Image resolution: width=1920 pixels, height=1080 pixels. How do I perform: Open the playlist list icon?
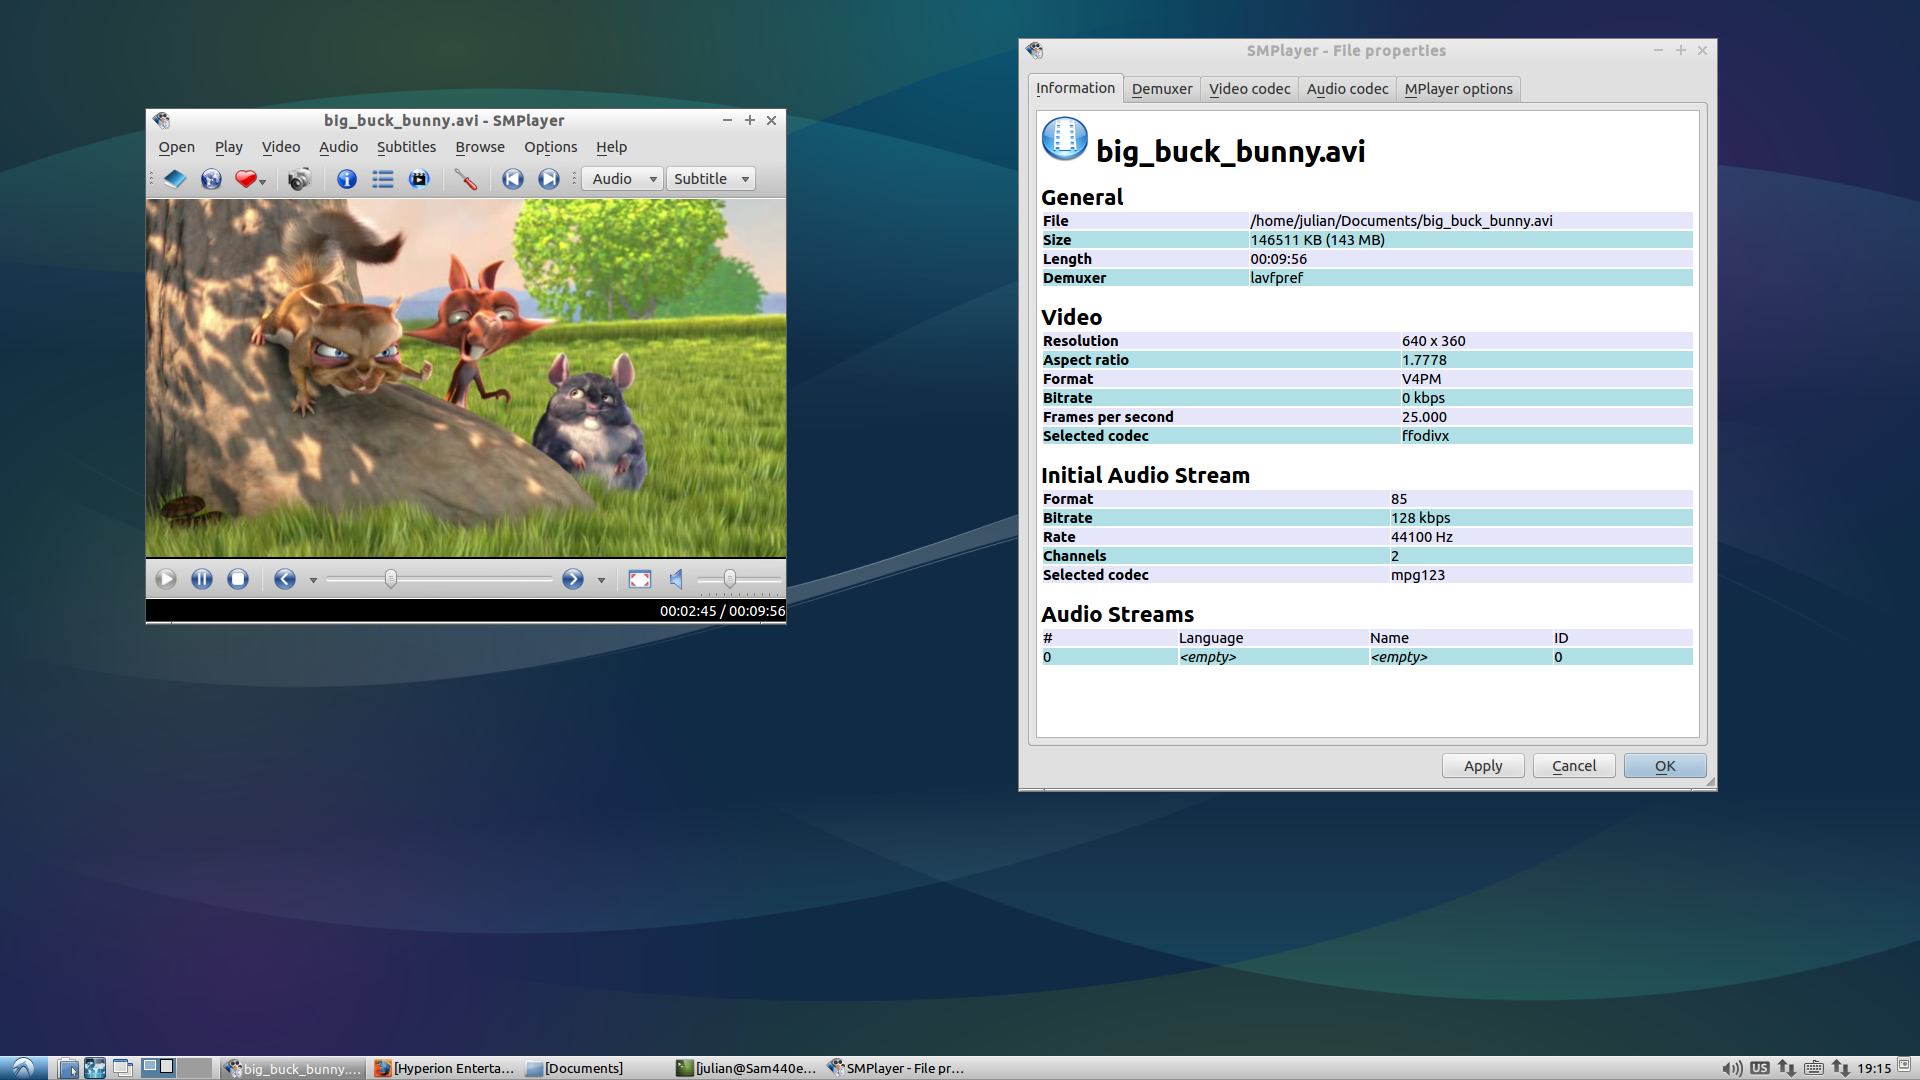383,179
